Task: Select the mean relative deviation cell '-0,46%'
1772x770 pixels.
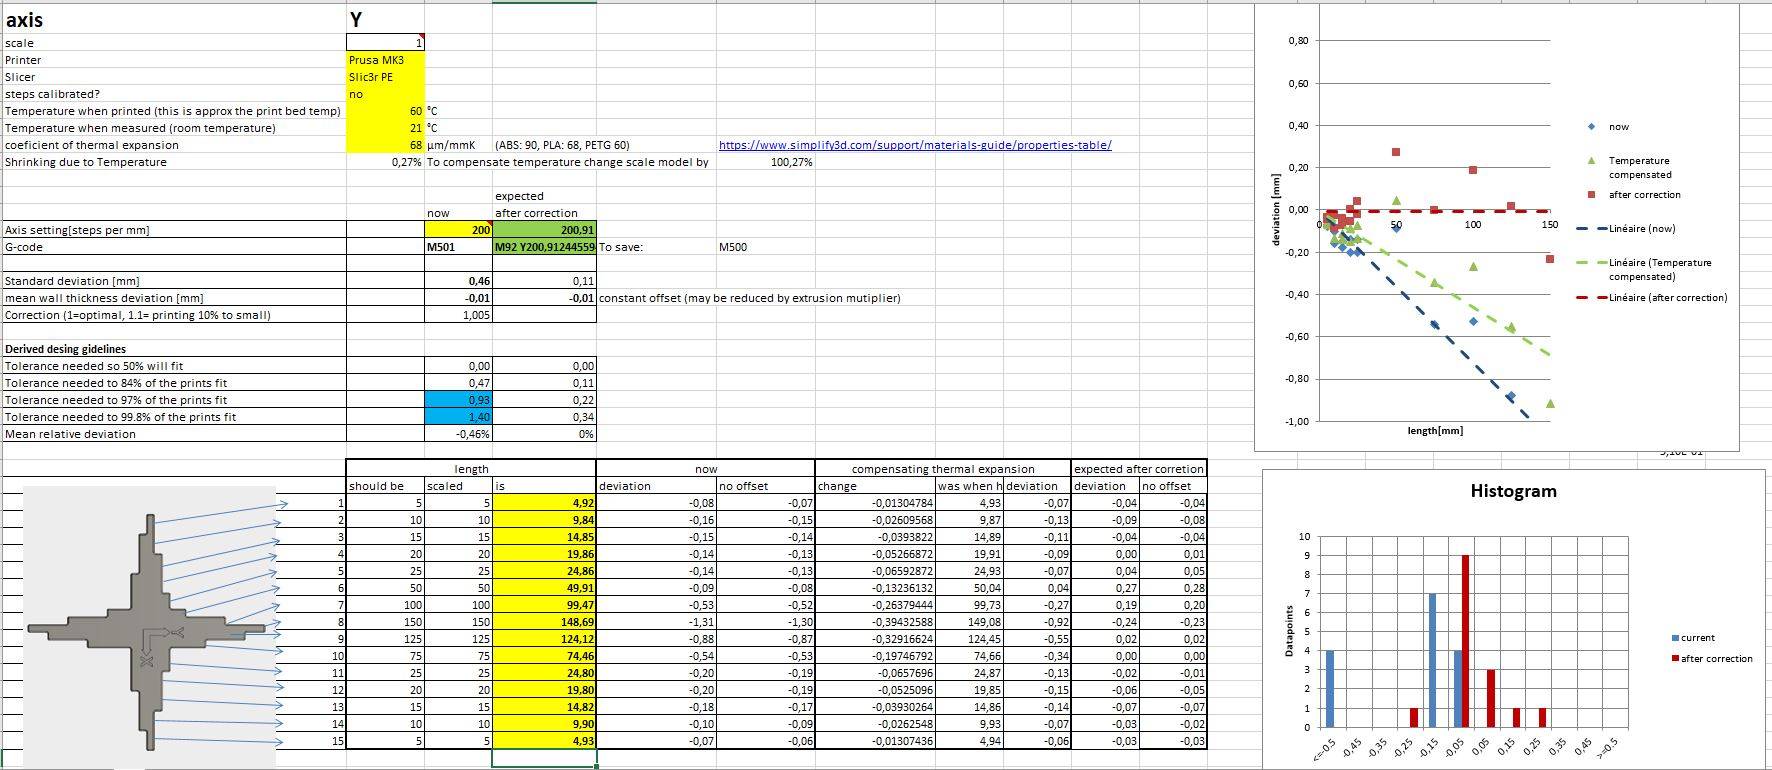Action: pos(459,434)
